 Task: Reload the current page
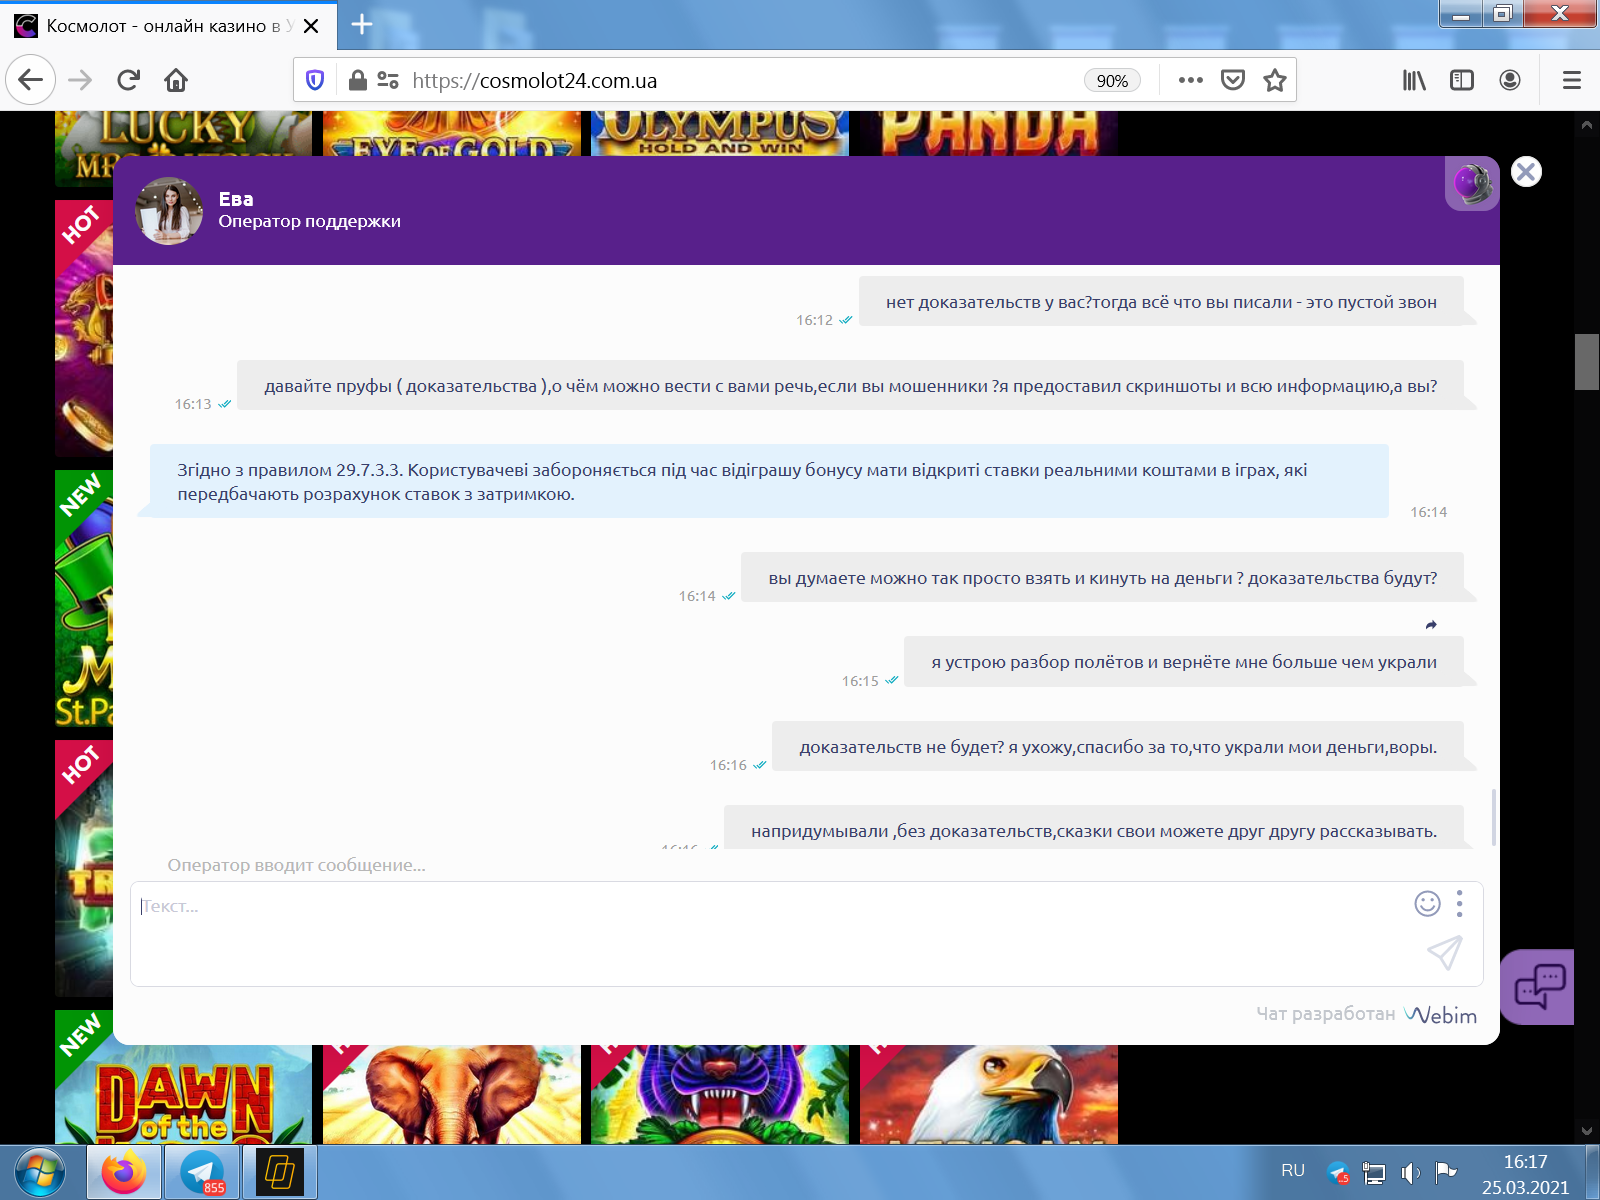pyautogui.click(x=128, y=80)
